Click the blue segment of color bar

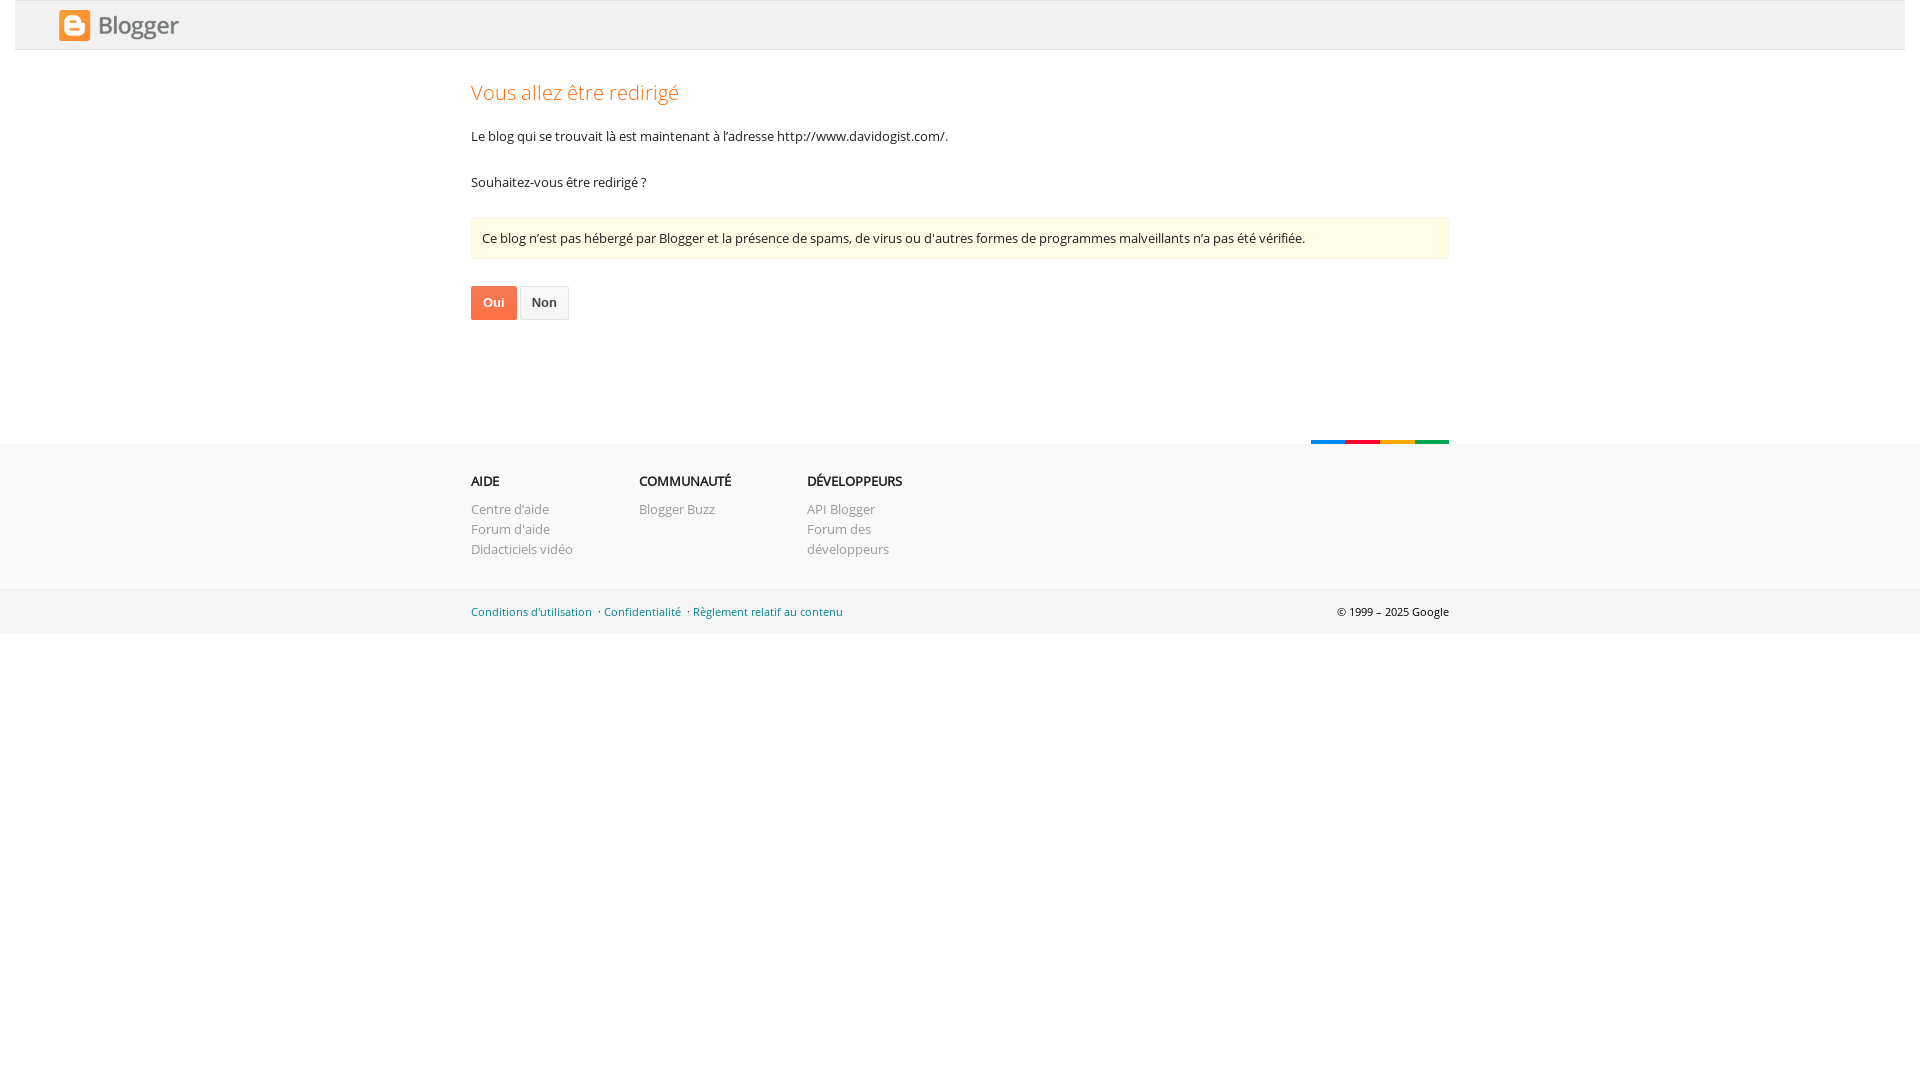click(x=1328, y=441)
